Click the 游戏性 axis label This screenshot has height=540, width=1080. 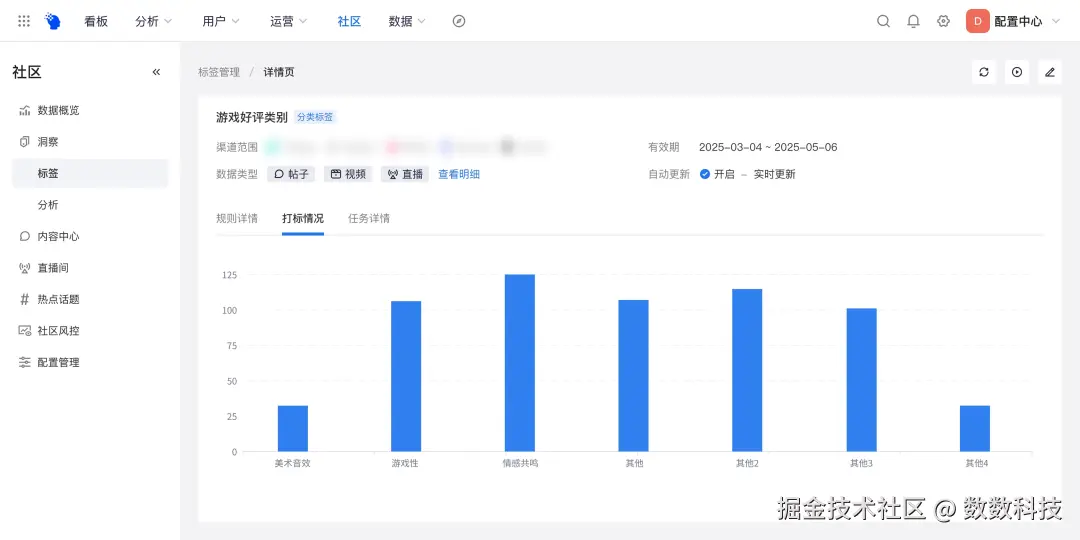point(405,464)
